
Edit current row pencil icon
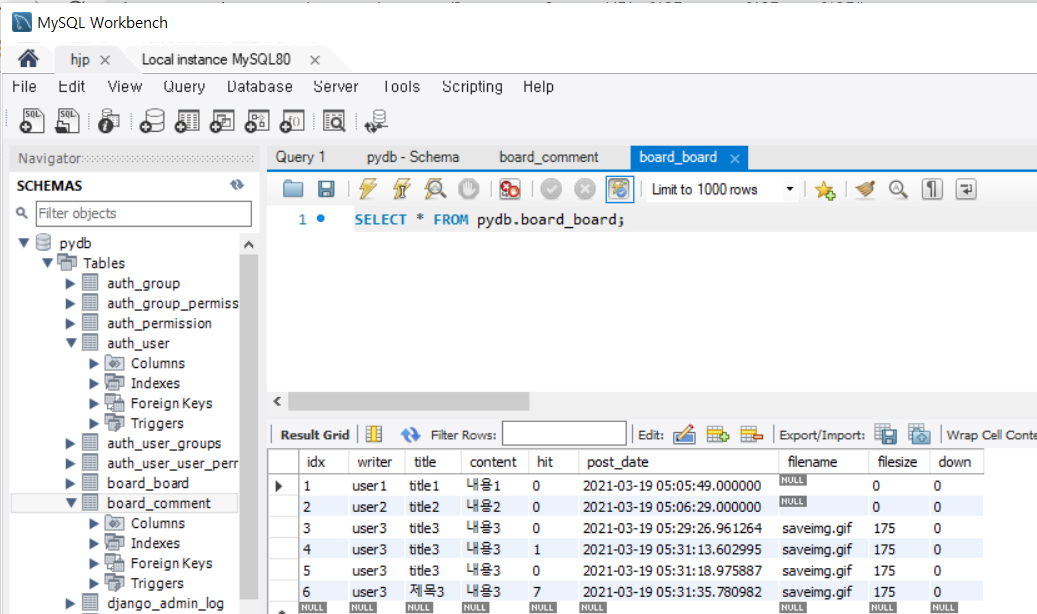684,434
